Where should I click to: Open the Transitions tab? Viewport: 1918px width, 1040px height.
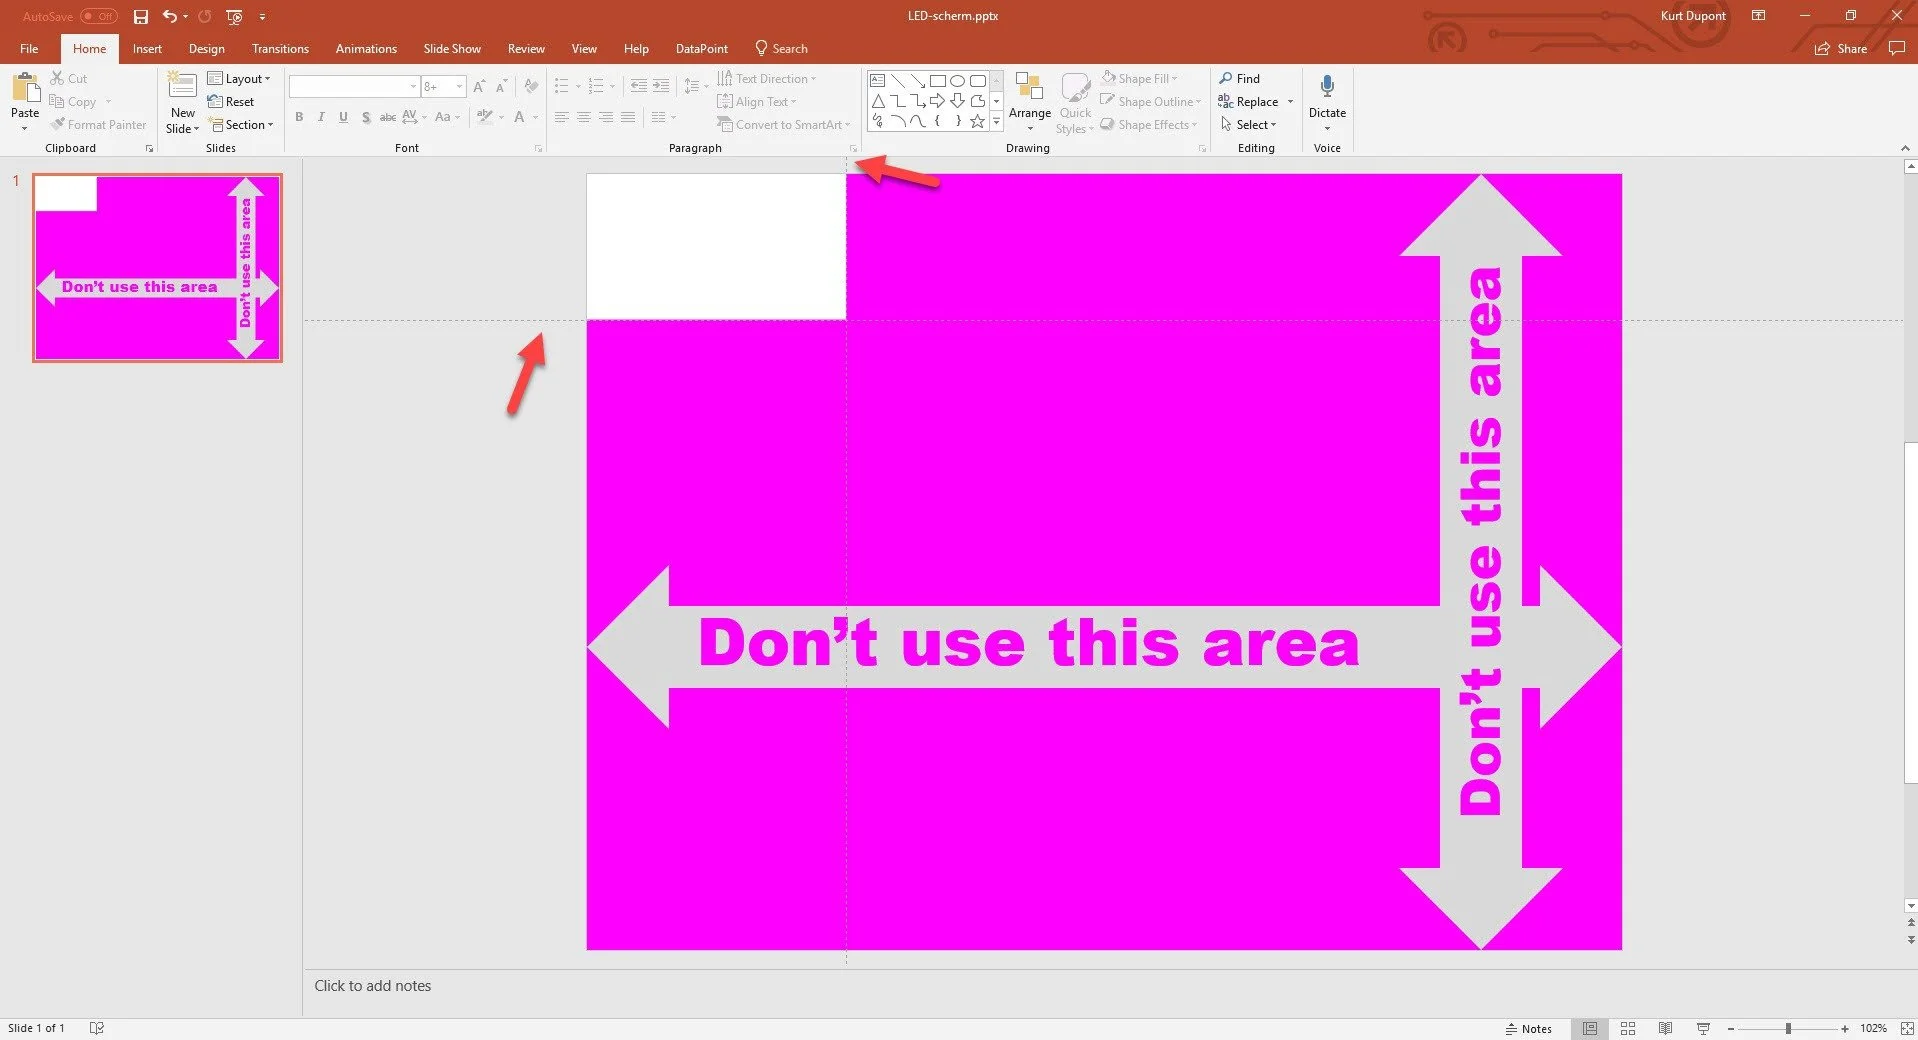(280, 48)
